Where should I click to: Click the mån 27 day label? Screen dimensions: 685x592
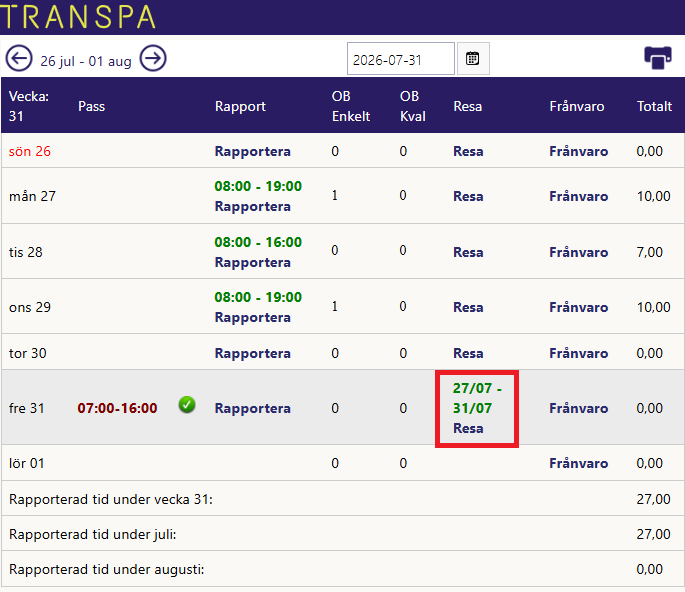(x=32, y=196)
